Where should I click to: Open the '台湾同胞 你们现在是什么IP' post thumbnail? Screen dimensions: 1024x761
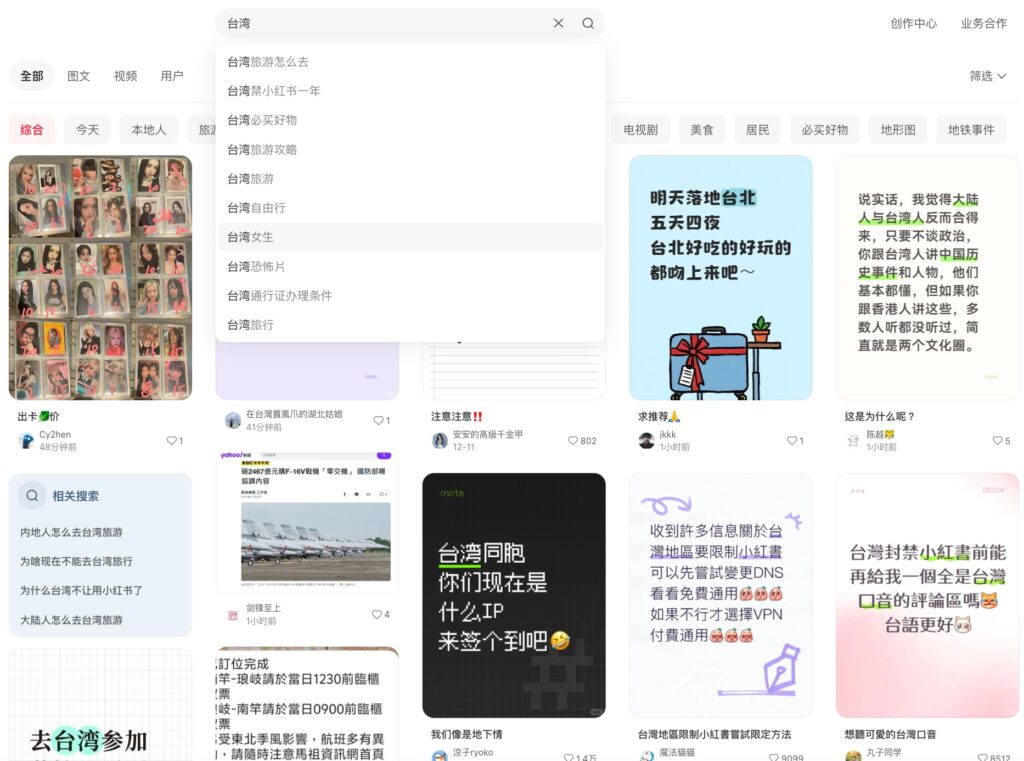coord(514,595)
